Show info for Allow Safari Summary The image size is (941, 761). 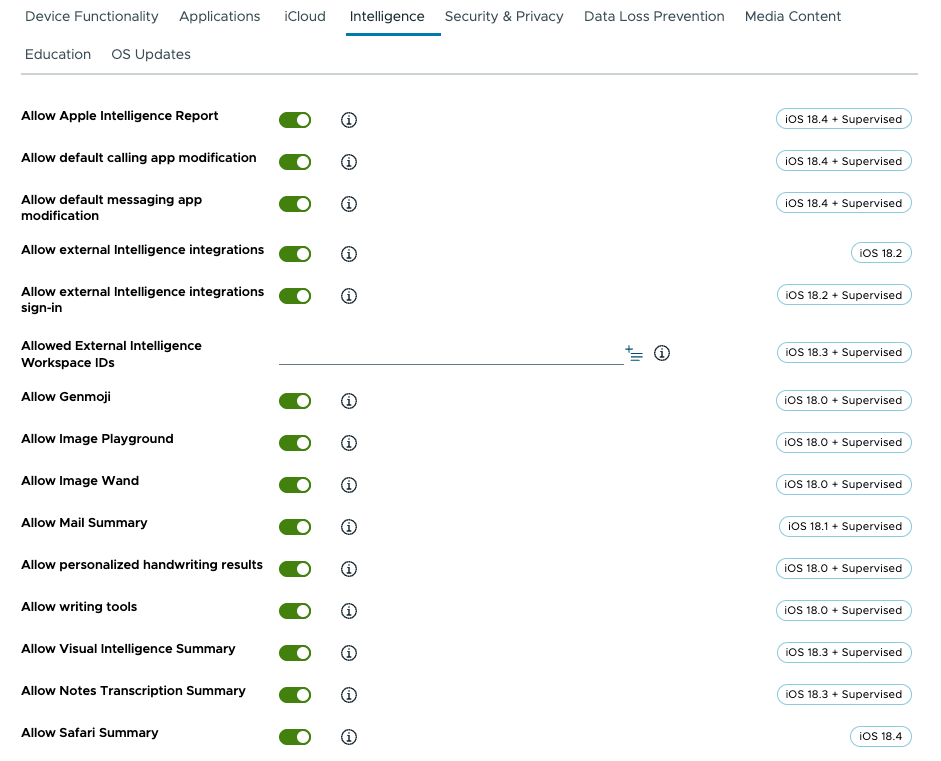[x=349, y=737]
